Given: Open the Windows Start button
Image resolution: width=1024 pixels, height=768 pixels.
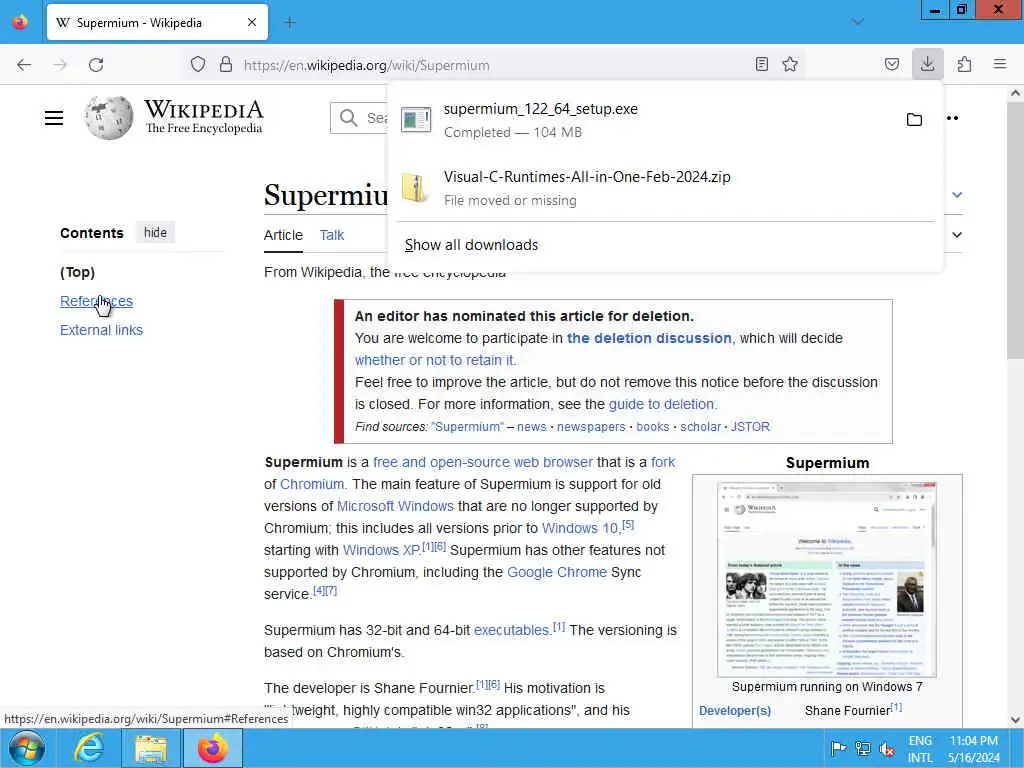Looking at the screenshot, I should [x=27, y=748].
